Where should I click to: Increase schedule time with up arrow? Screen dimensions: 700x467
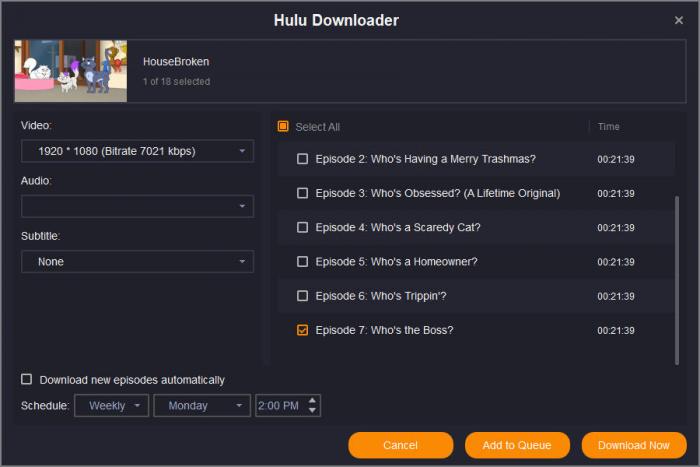pos(312,400)
